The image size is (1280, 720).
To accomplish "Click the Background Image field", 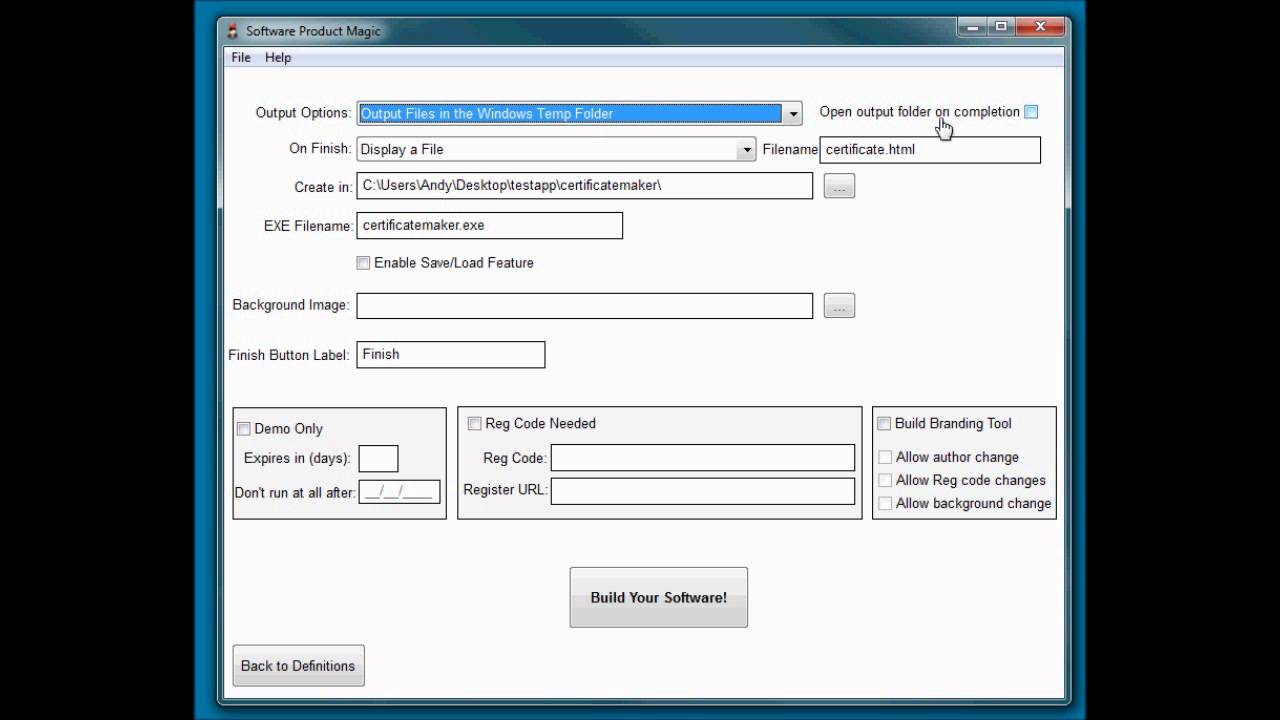I will click(x=584, y=306).
